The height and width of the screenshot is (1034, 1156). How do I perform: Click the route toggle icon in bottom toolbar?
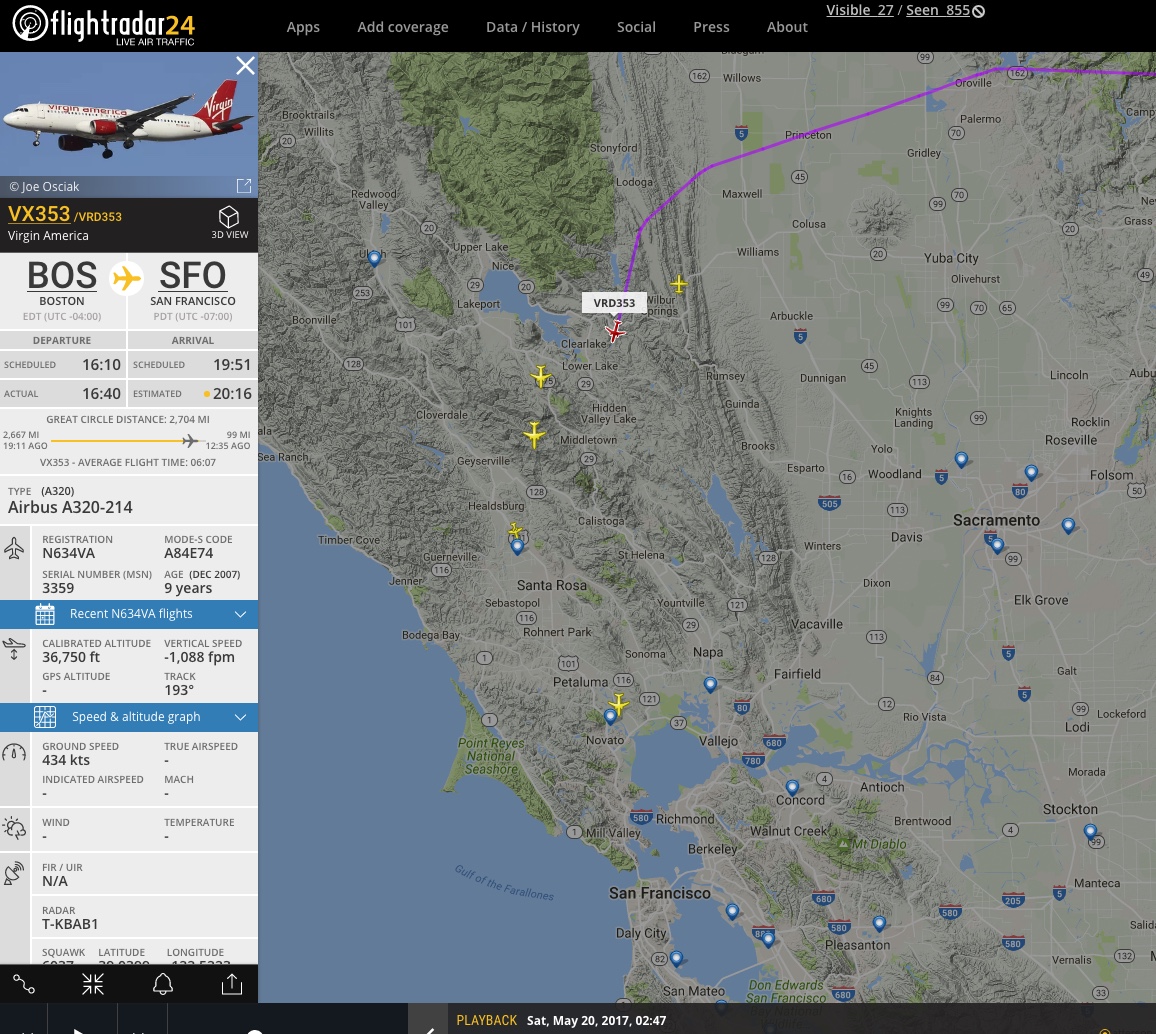(24, 984)
